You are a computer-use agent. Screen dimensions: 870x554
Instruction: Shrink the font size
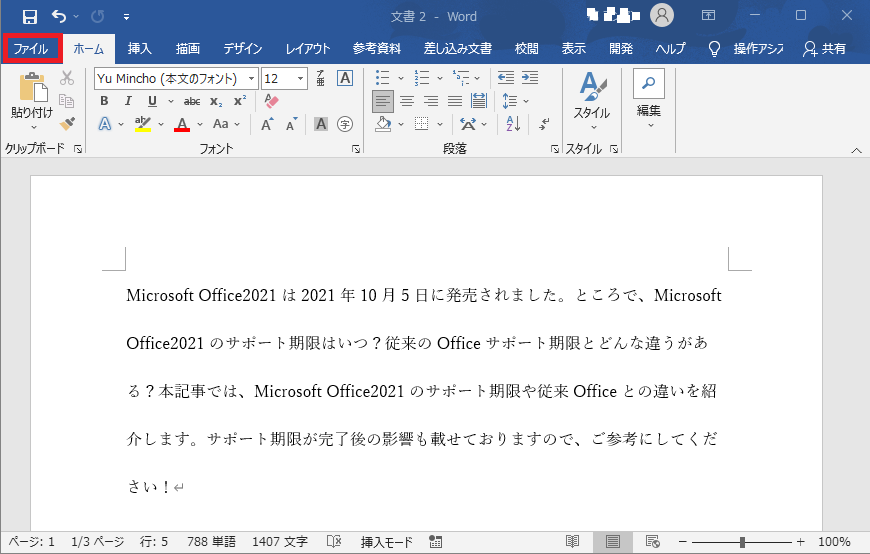(x=291, y=124)
